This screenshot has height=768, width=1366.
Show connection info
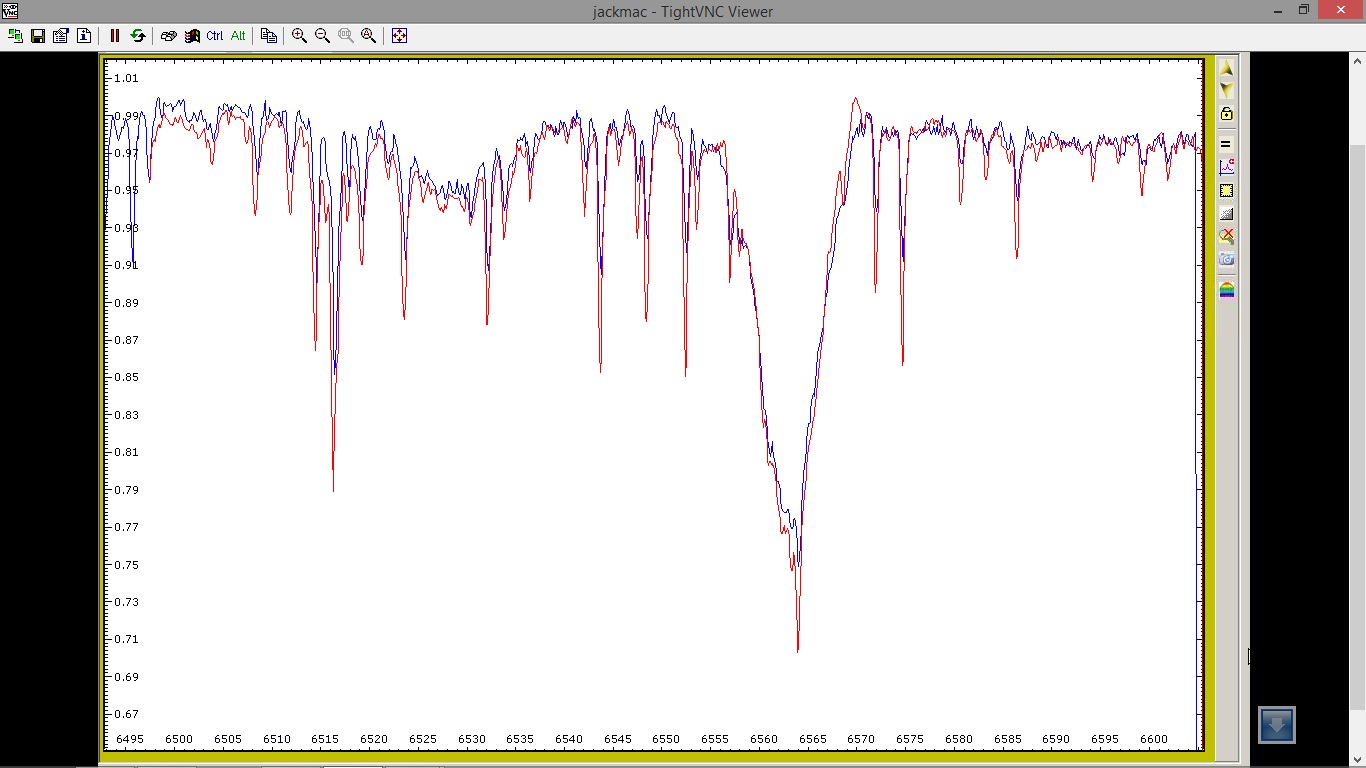coord(84,35)
